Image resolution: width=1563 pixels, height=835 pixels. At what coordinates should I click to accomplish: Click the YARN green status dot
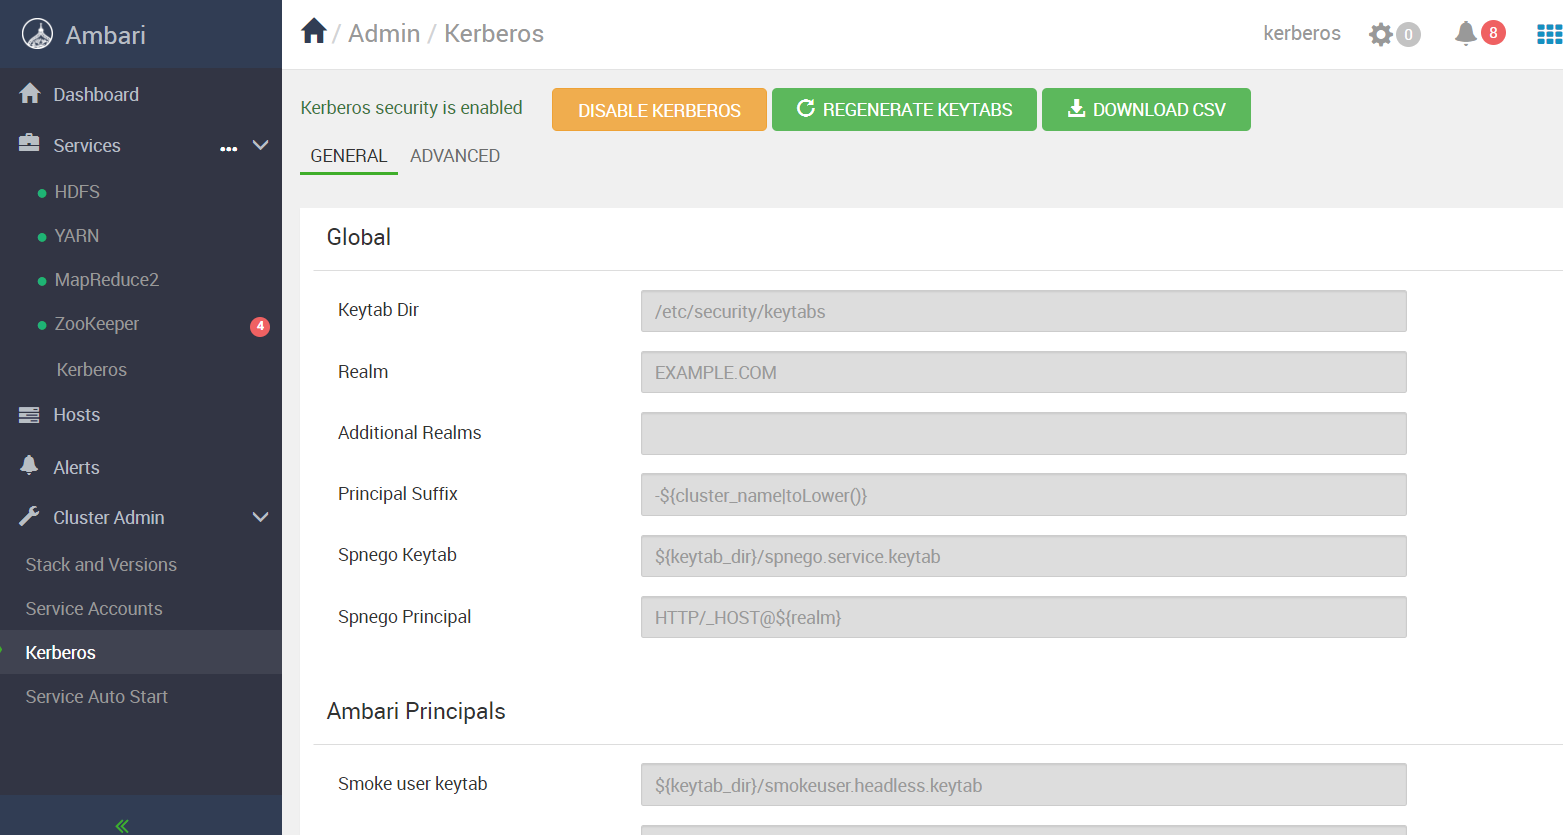tap(42, 237)
